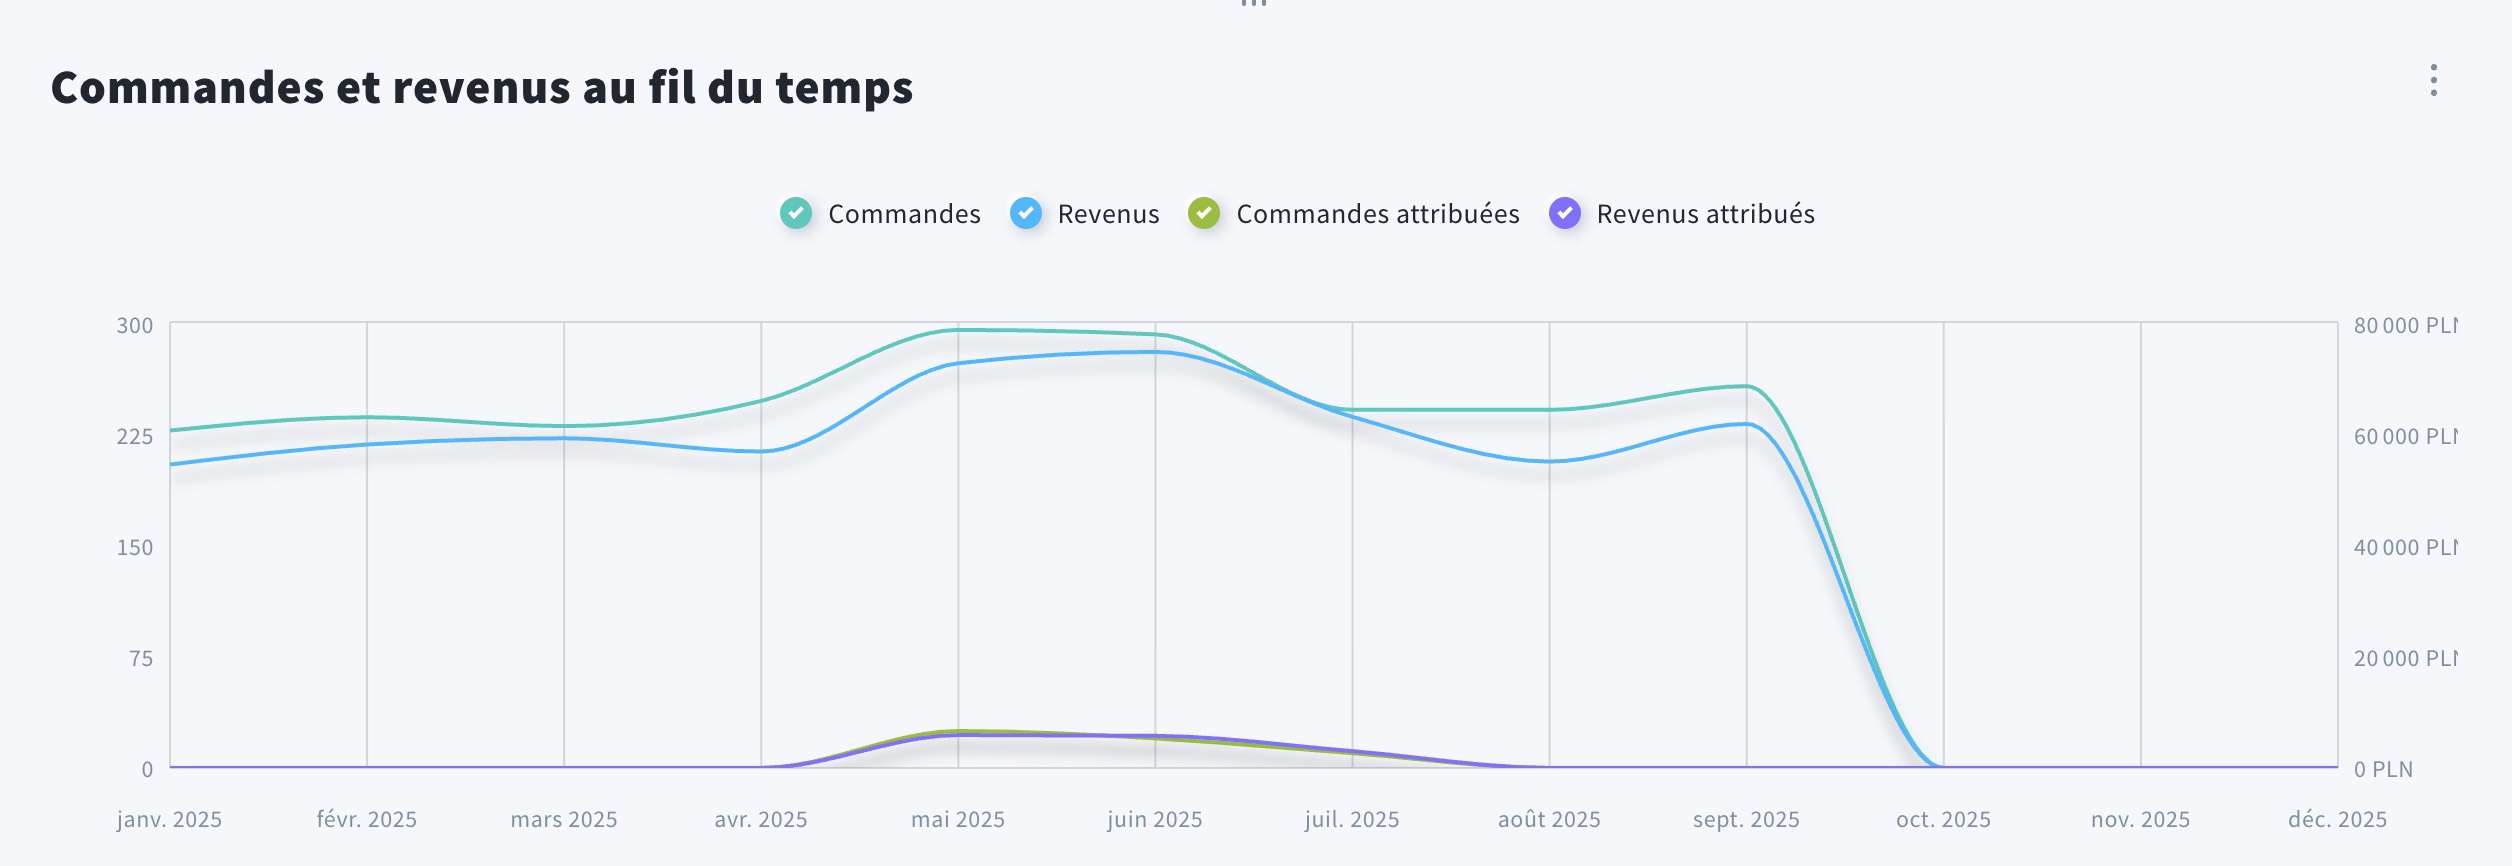The height and width of the screenshot is (866, 2512).
Task: Toggle the blue Revenus series checkbox
Action: coord(1026,213)
